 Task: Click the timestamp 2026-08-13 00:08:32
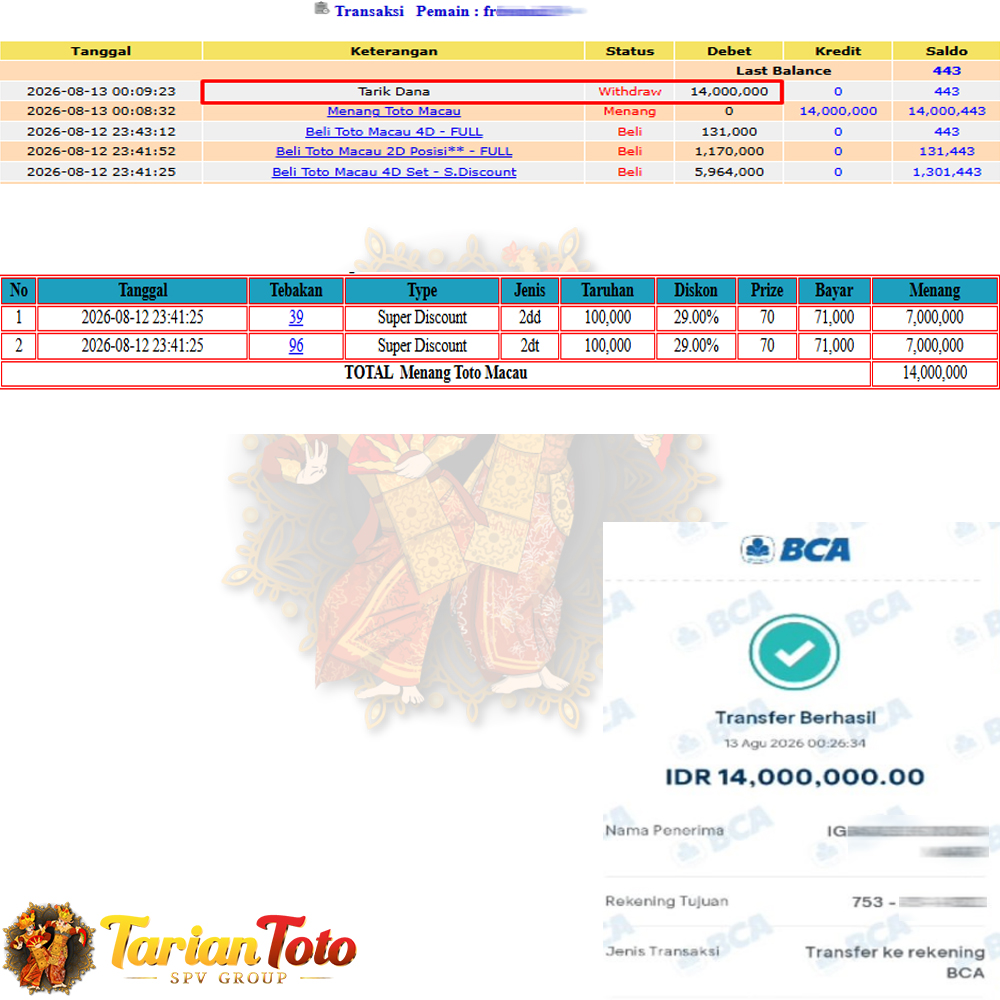pyautogui.click(x=101, y=111)
